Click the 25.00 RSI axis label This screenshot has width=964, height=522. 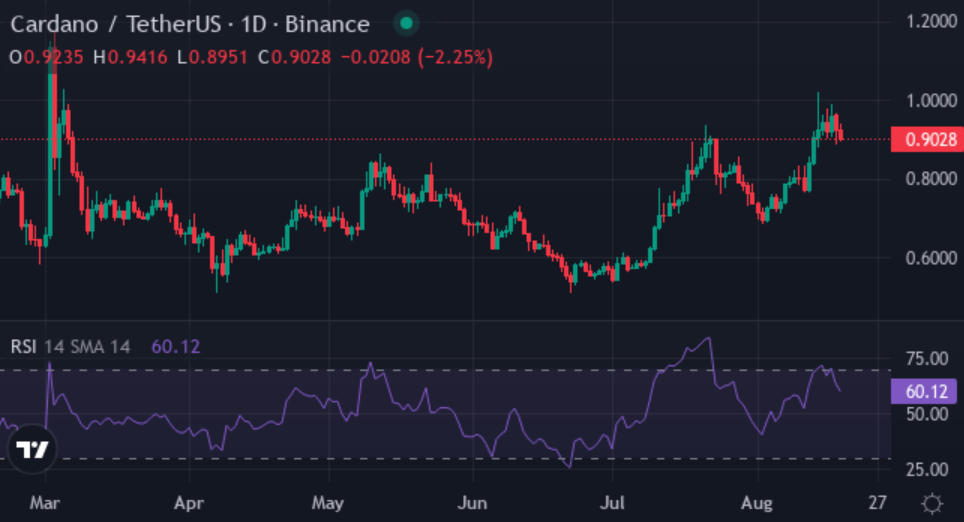(x=927, y=470)
